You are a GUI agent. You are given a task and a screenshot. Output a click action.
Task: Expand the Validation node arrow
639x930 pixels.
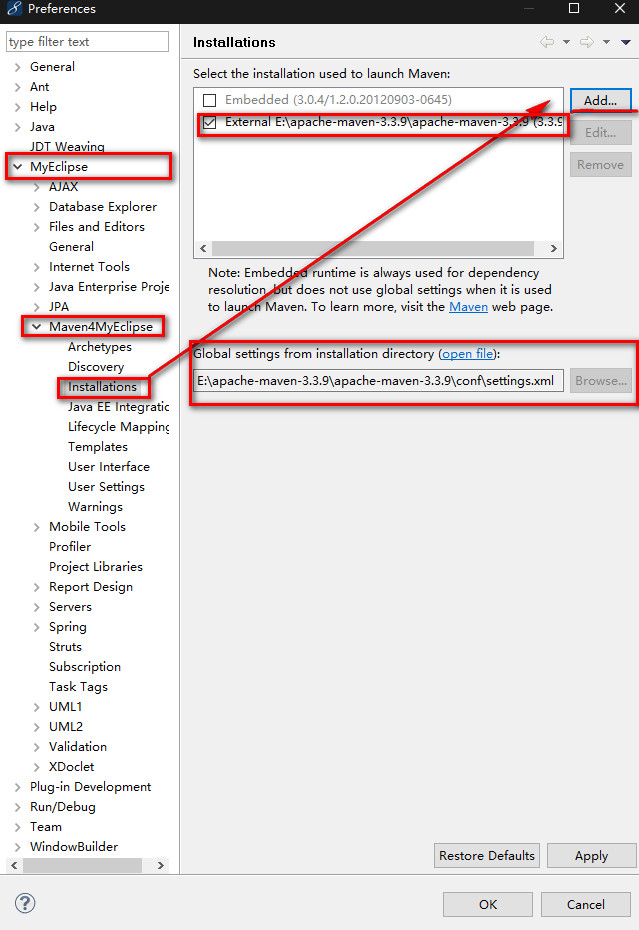(36, 747)
